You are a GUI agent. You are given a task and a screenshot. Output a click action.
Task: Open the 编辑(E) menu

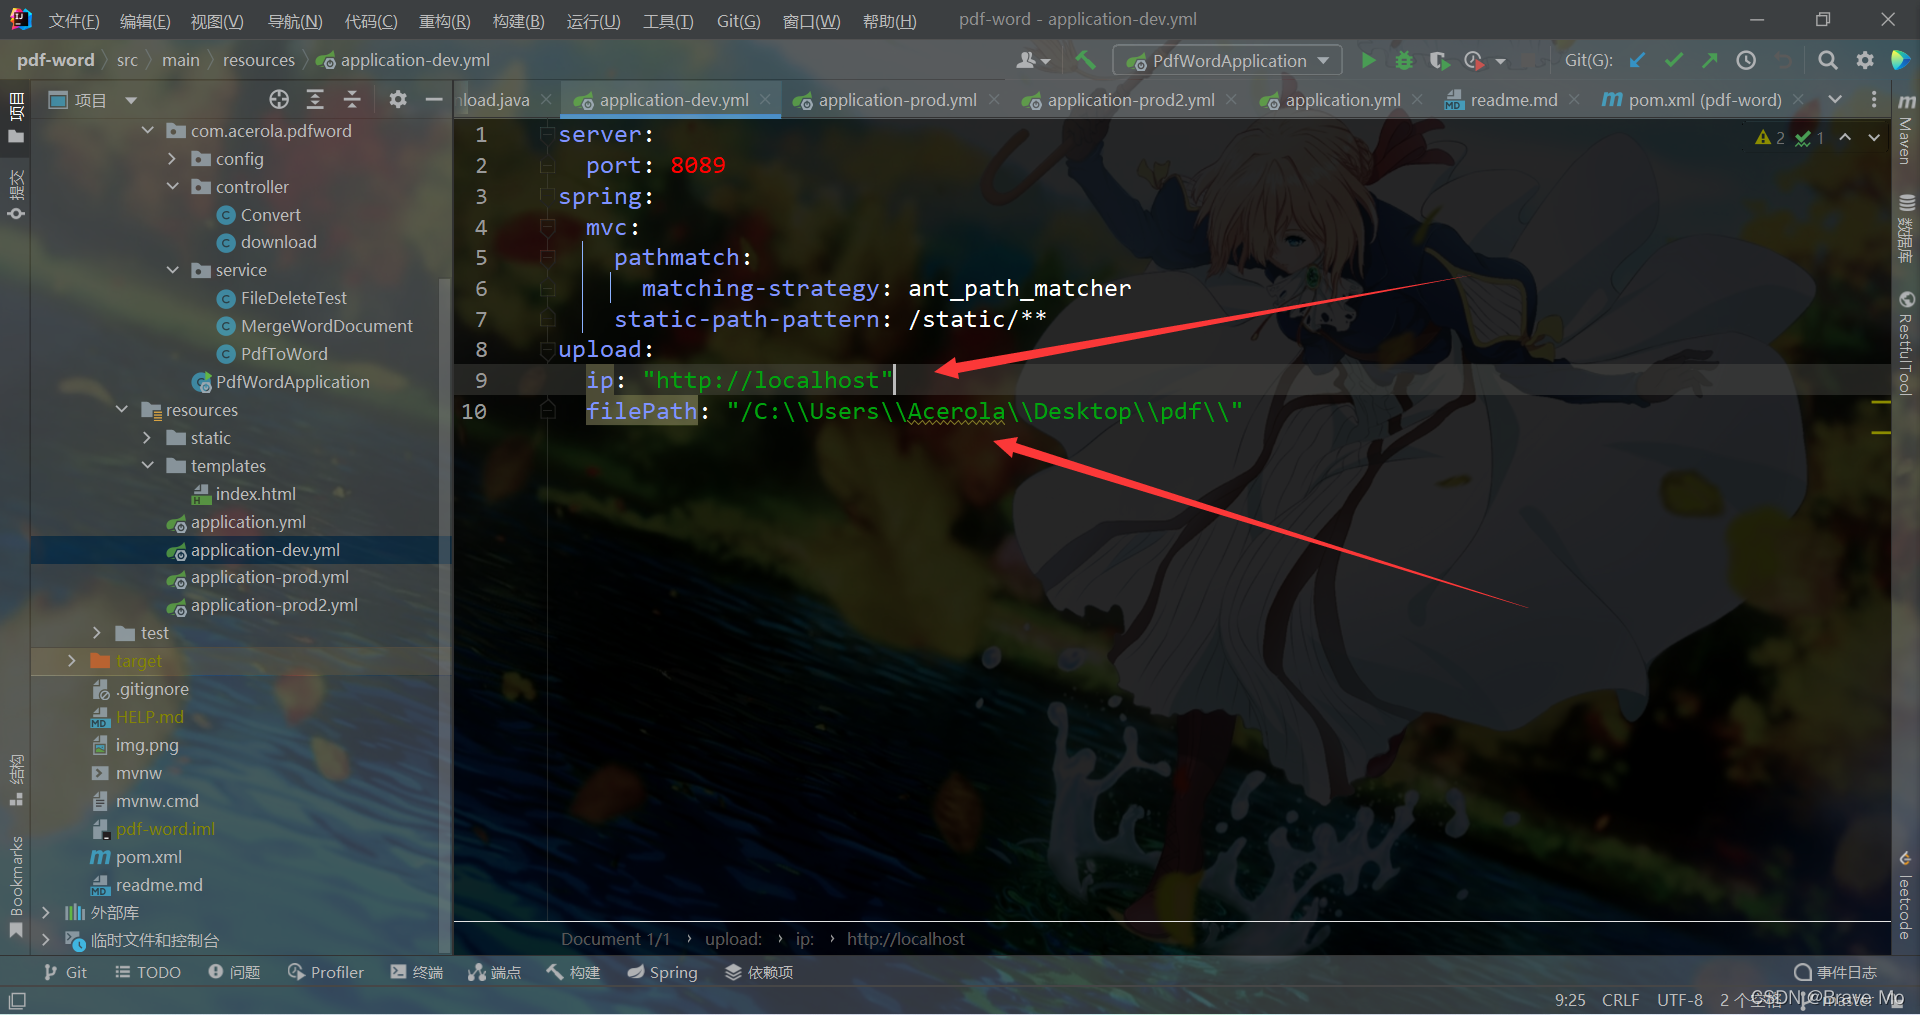tap(144, 21)
